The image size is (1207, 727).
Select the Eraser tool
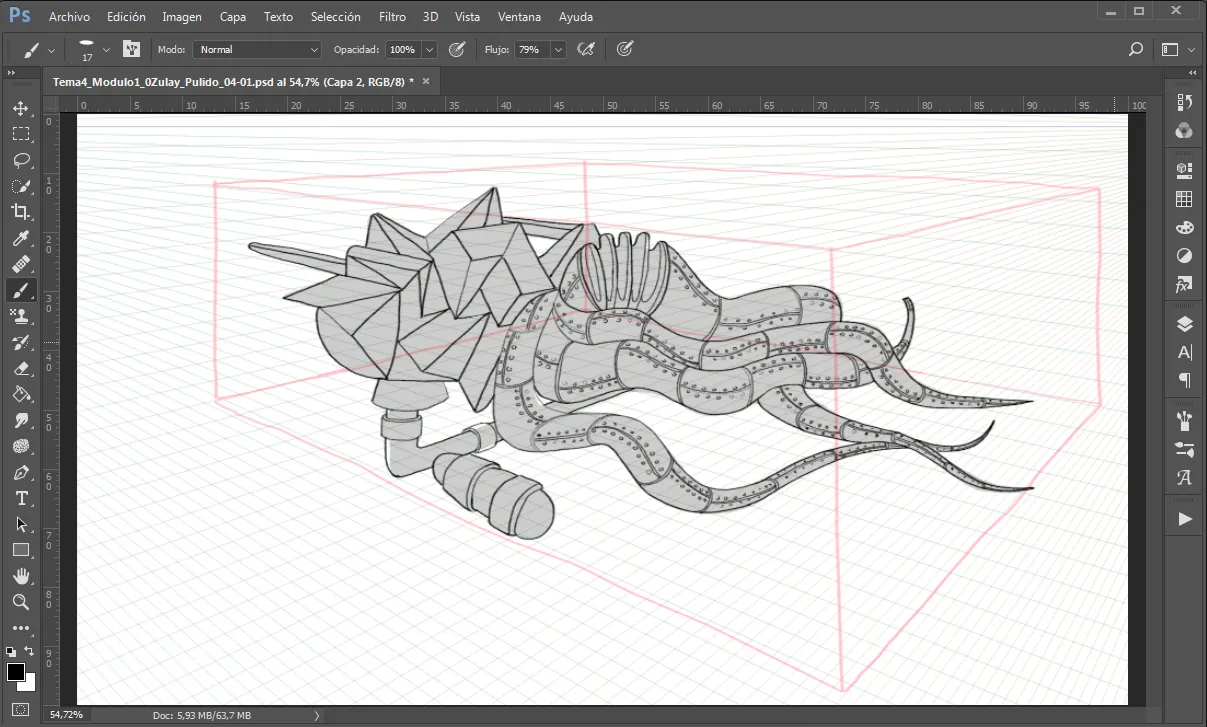click(x=21, y=368)
